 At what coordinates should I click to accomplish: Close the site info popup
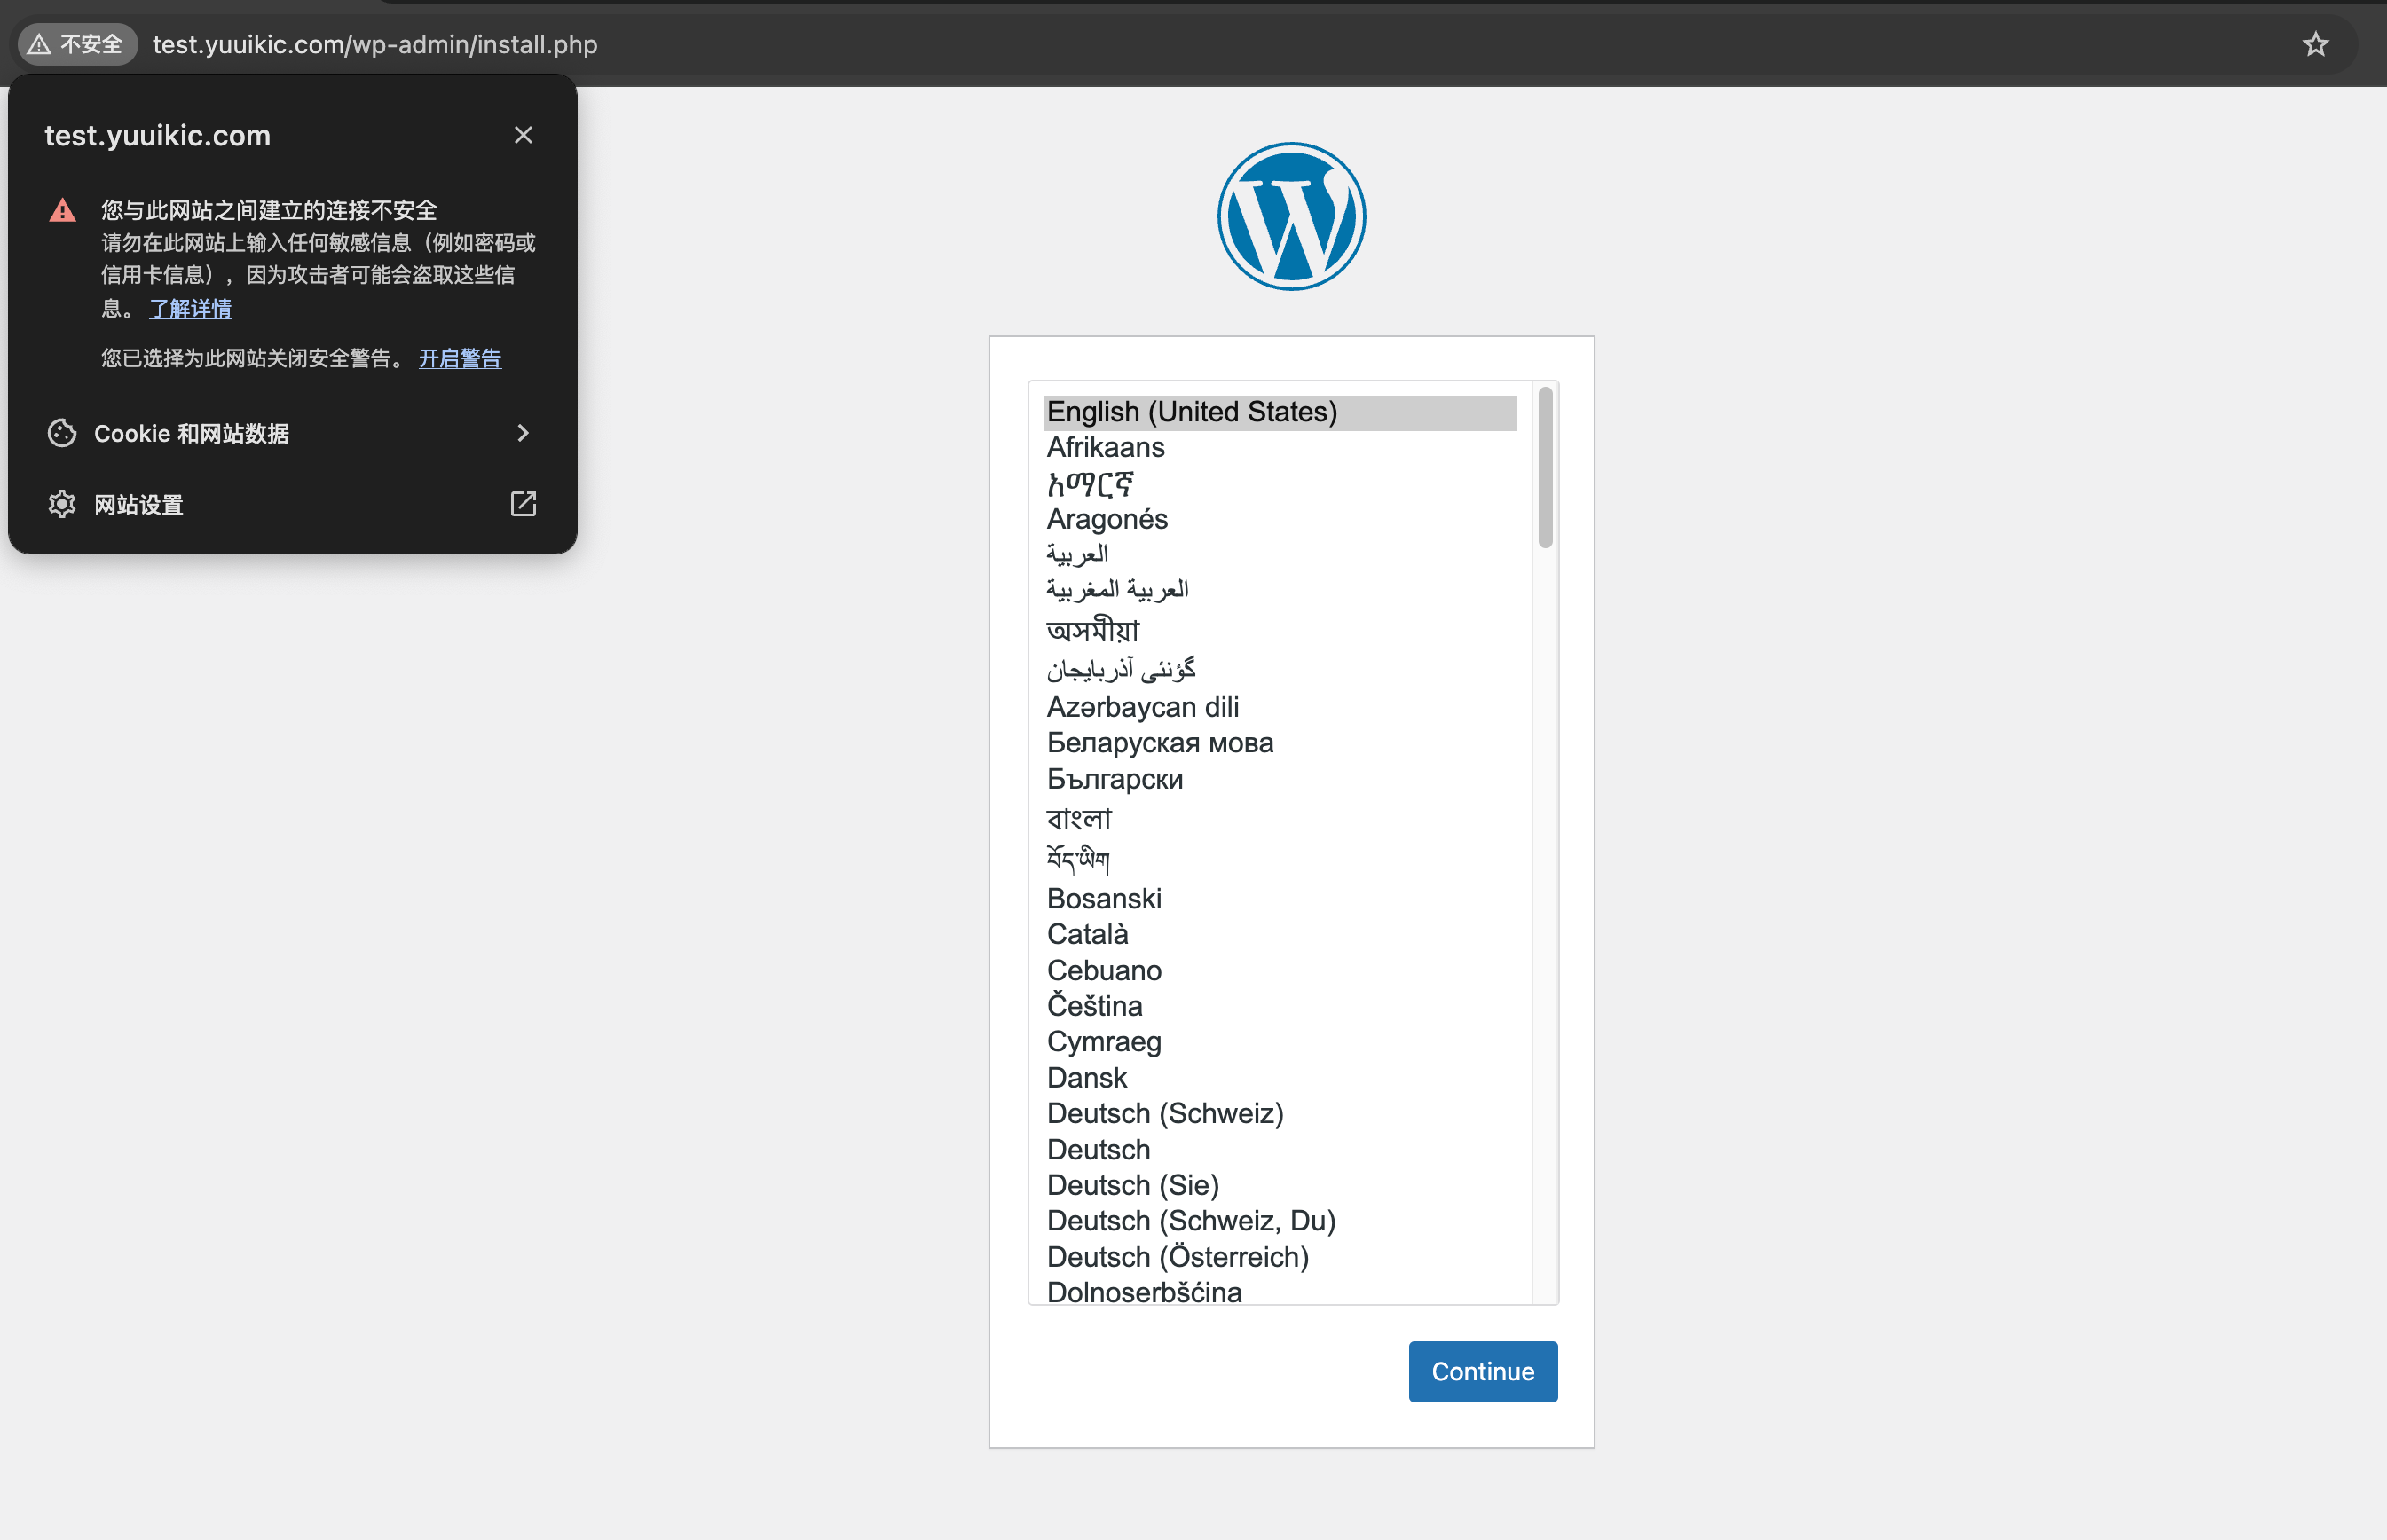[x=523, y=135]
